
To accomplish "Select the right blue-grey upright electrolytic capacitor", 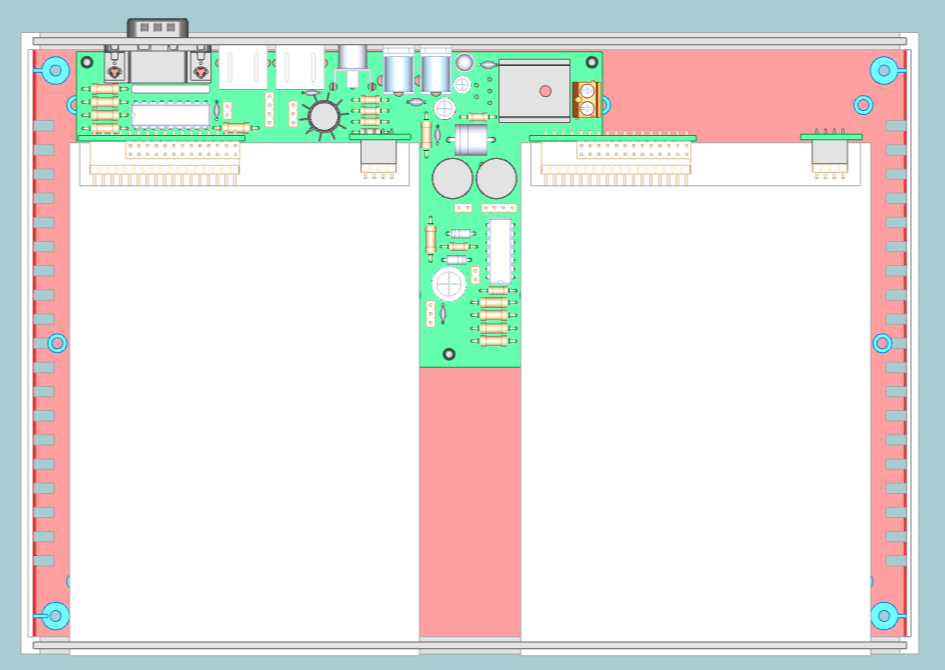I will point(436,69).
